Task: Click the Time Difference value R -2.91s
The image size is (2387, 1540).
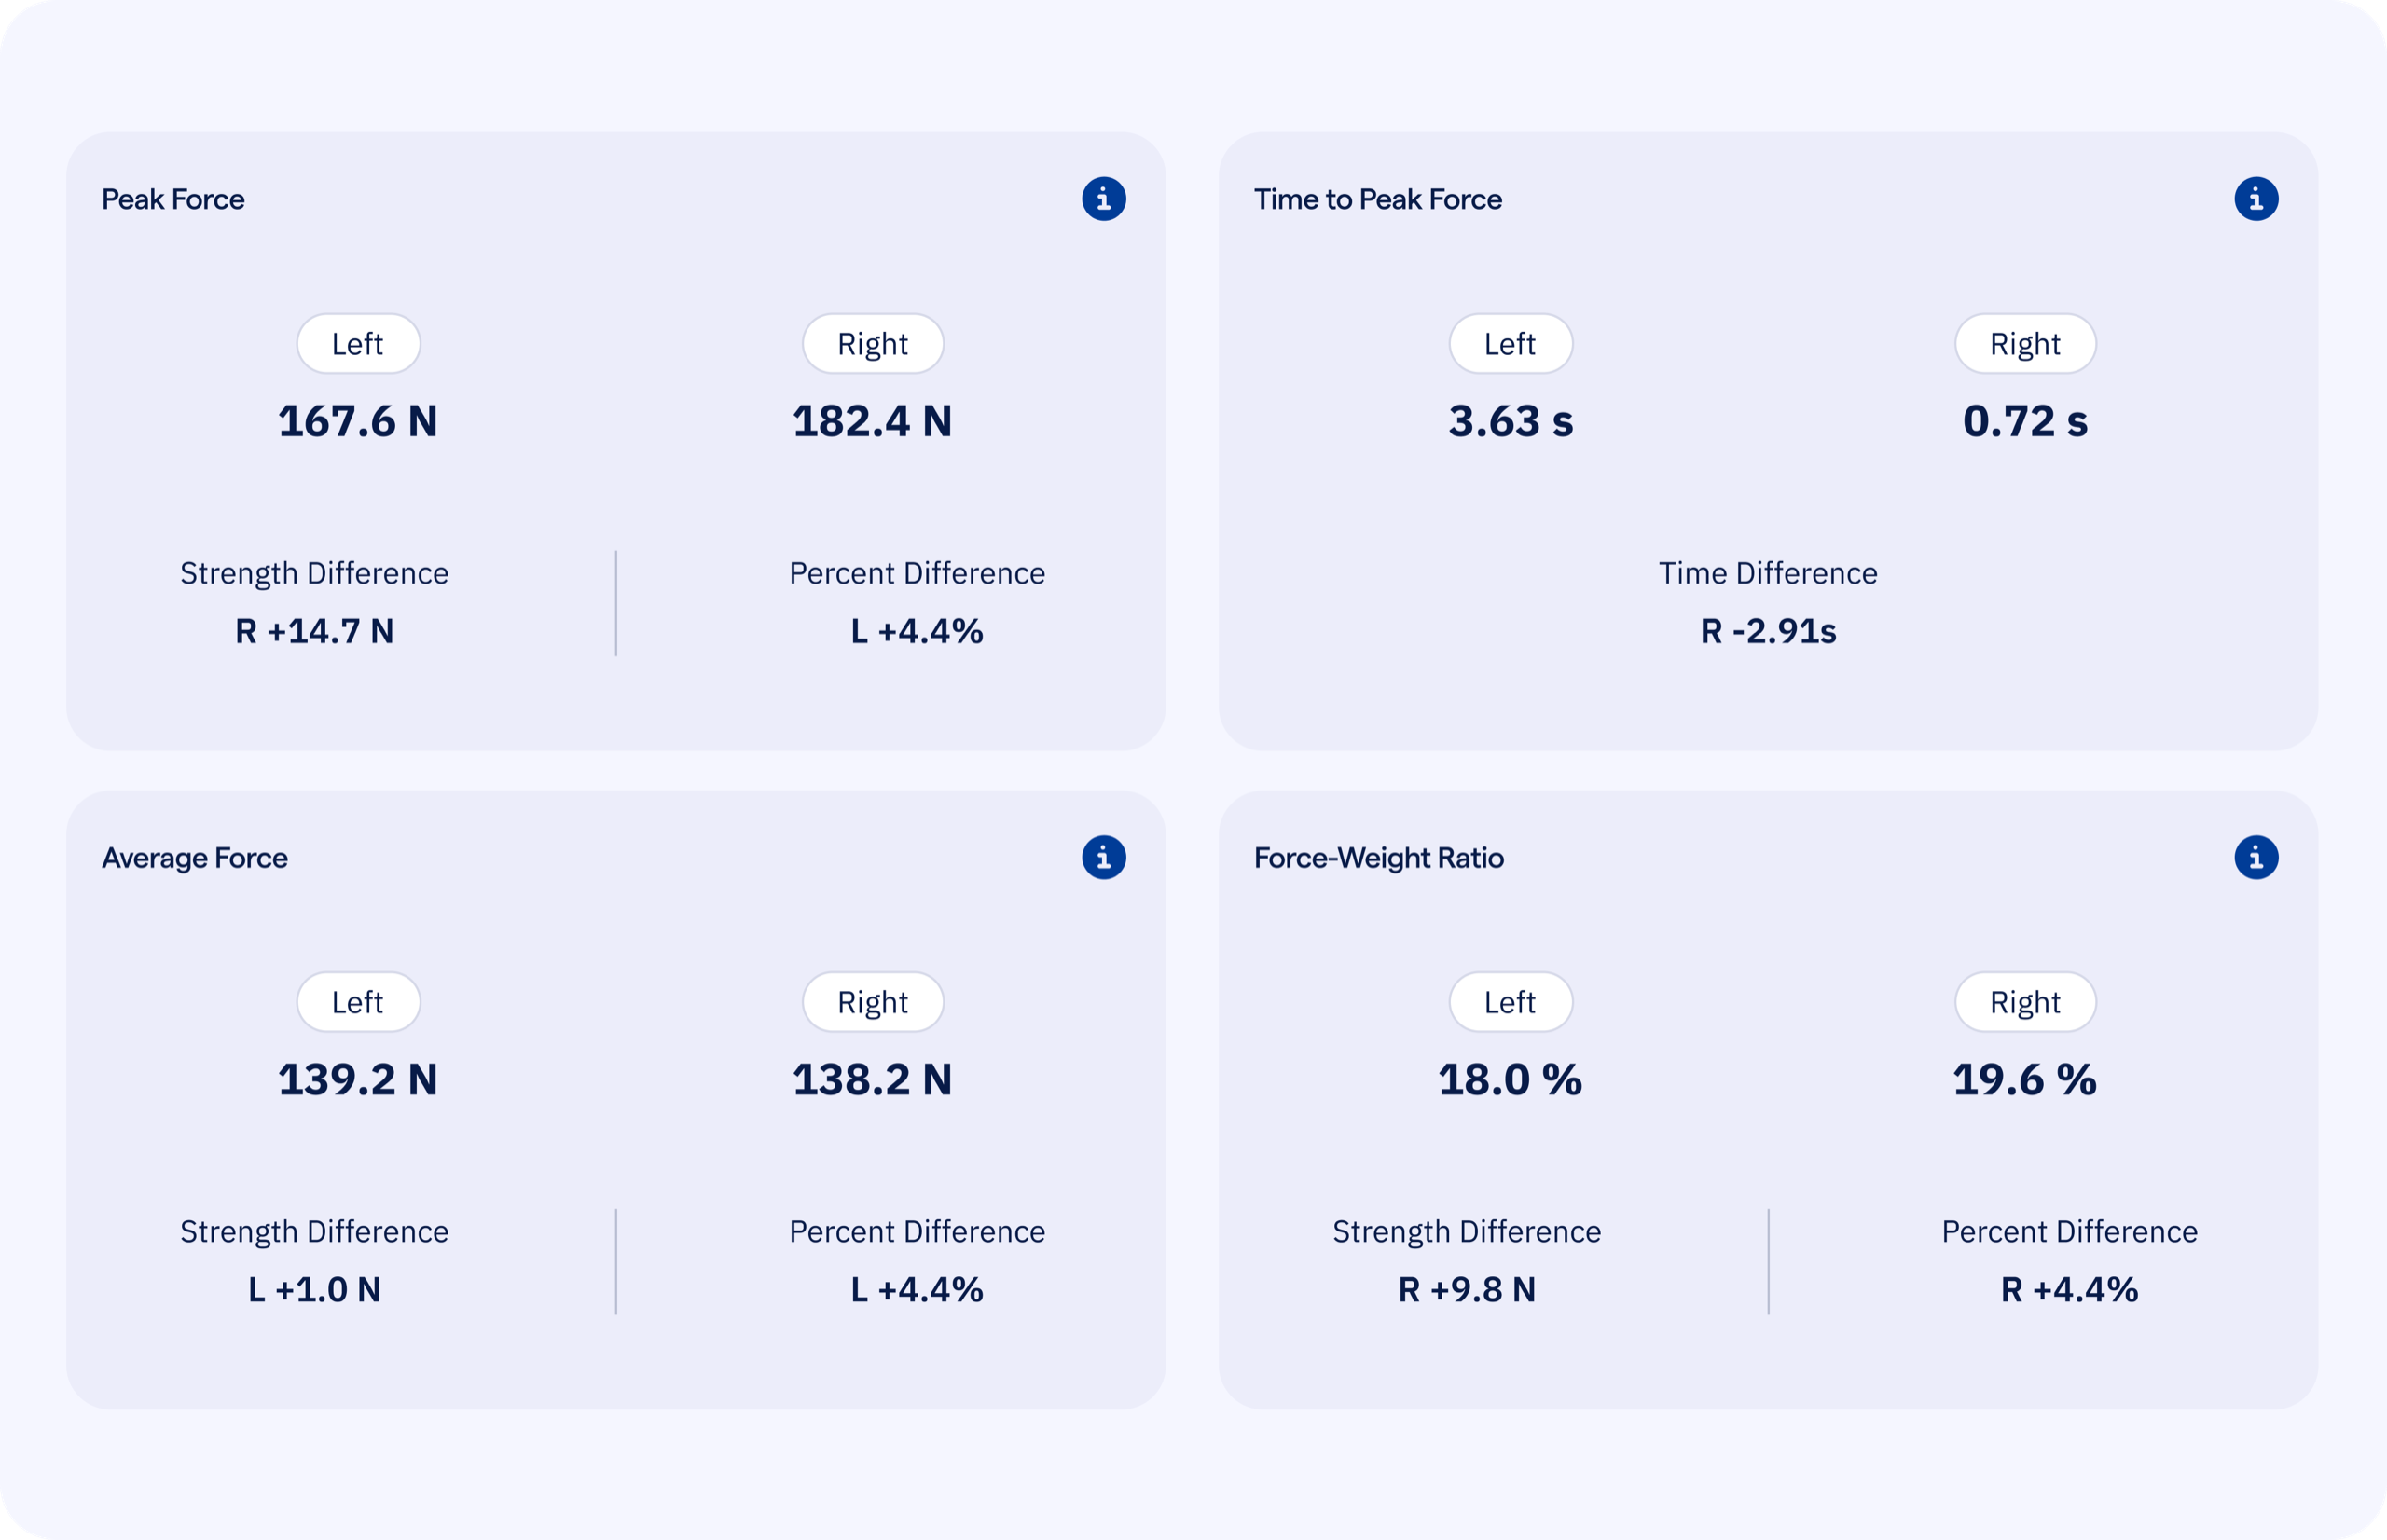Action: coord(1767,631)
